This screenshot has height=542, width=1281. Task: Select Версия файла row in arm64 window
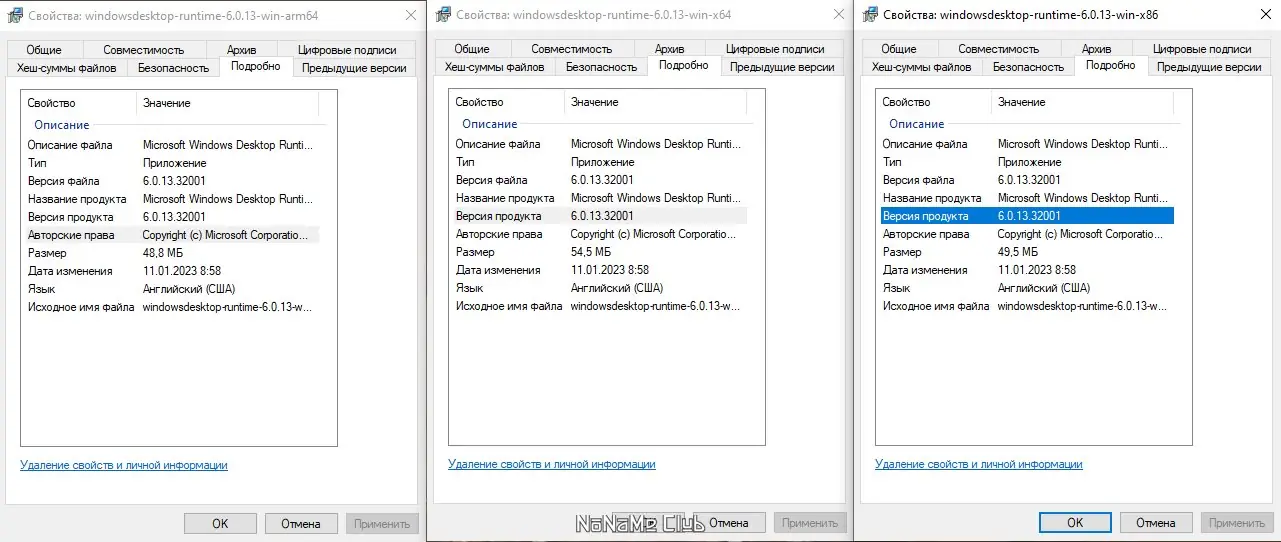[171, 181]
